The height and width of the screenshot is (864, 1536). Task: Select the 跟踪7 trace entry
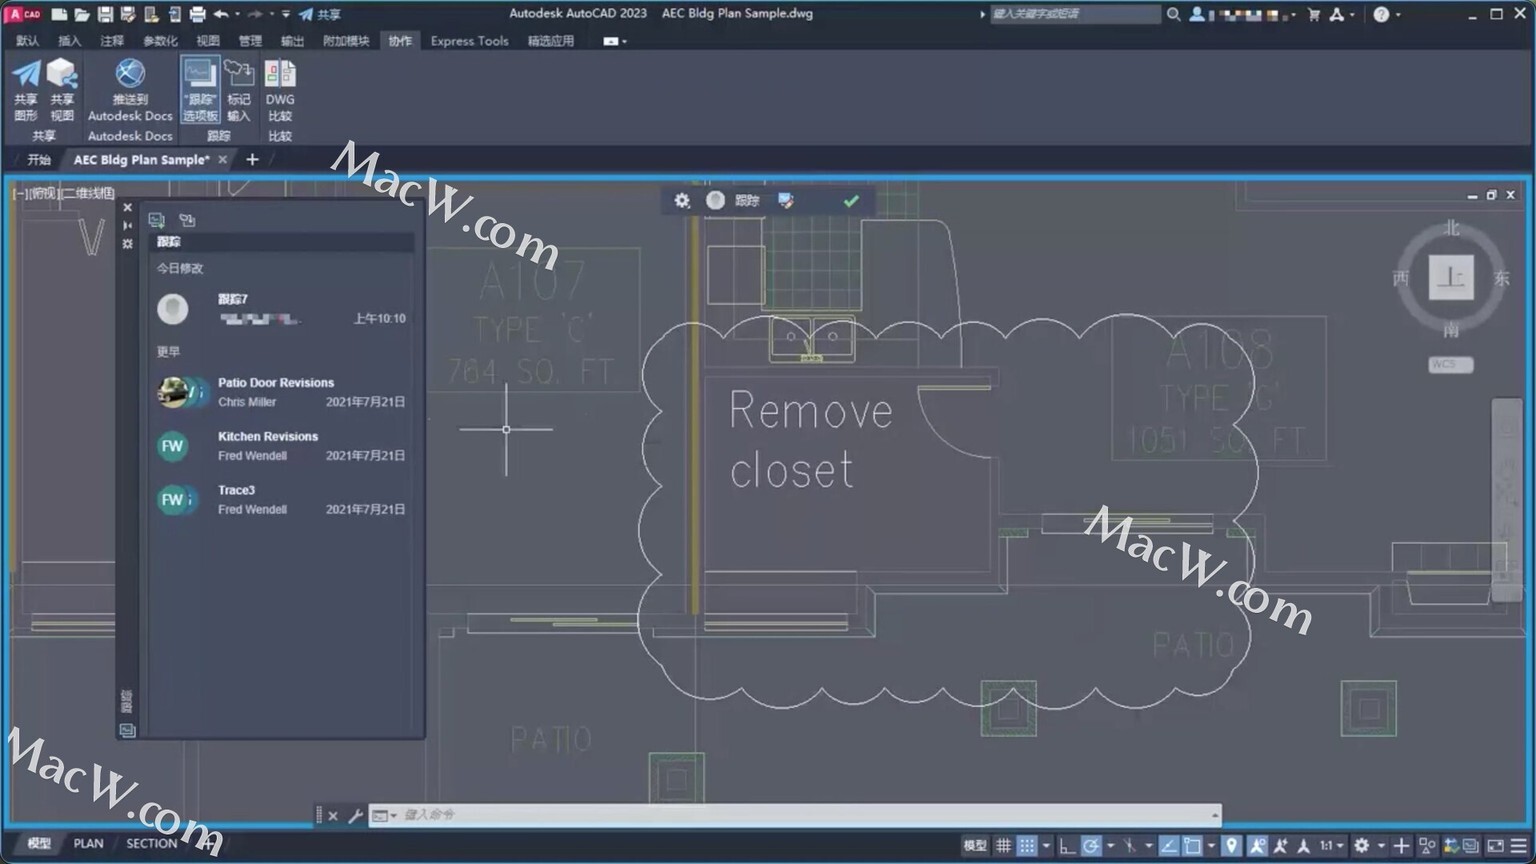pos(281,309)
